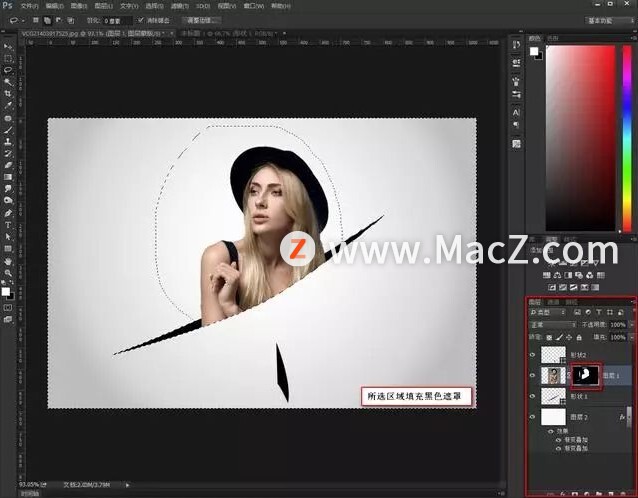Image resolution: width=638 pixels, height=498 pixels.
Task: Select the Eyedropper tool
Action: [x=8, y=105]
